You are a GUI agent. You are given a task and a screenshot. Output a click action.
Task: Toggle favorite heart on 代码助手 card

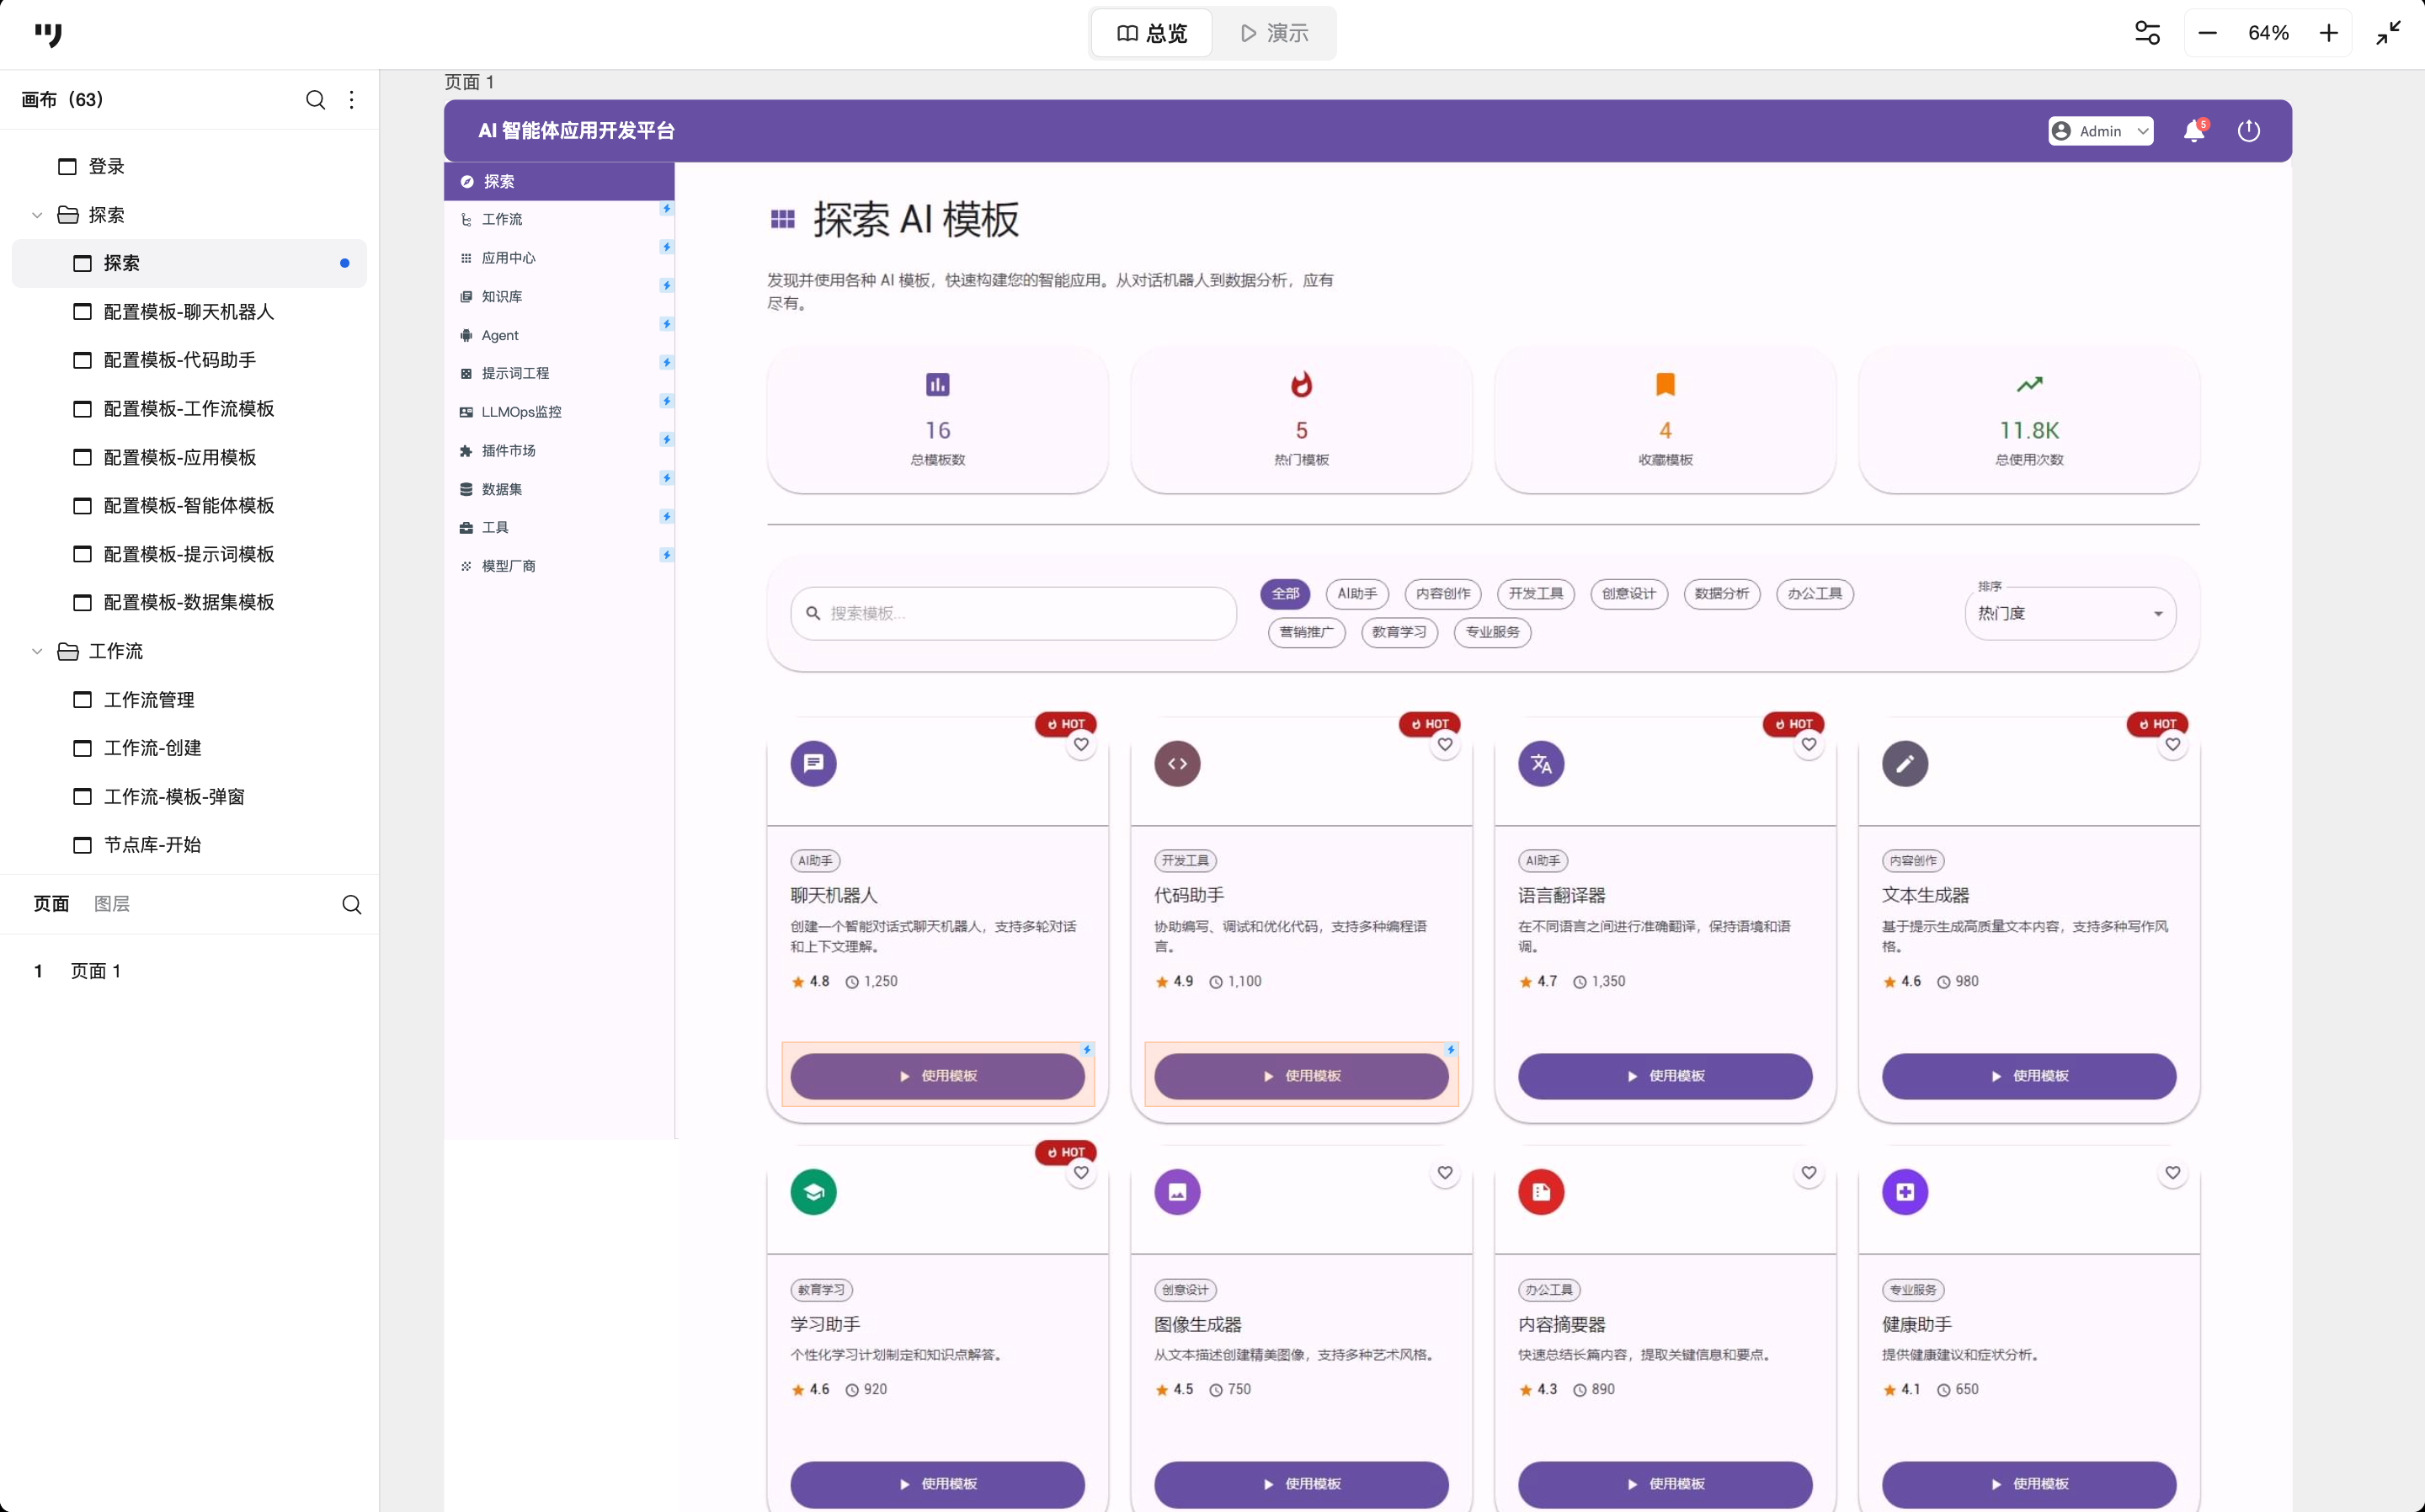point(1445,744)
